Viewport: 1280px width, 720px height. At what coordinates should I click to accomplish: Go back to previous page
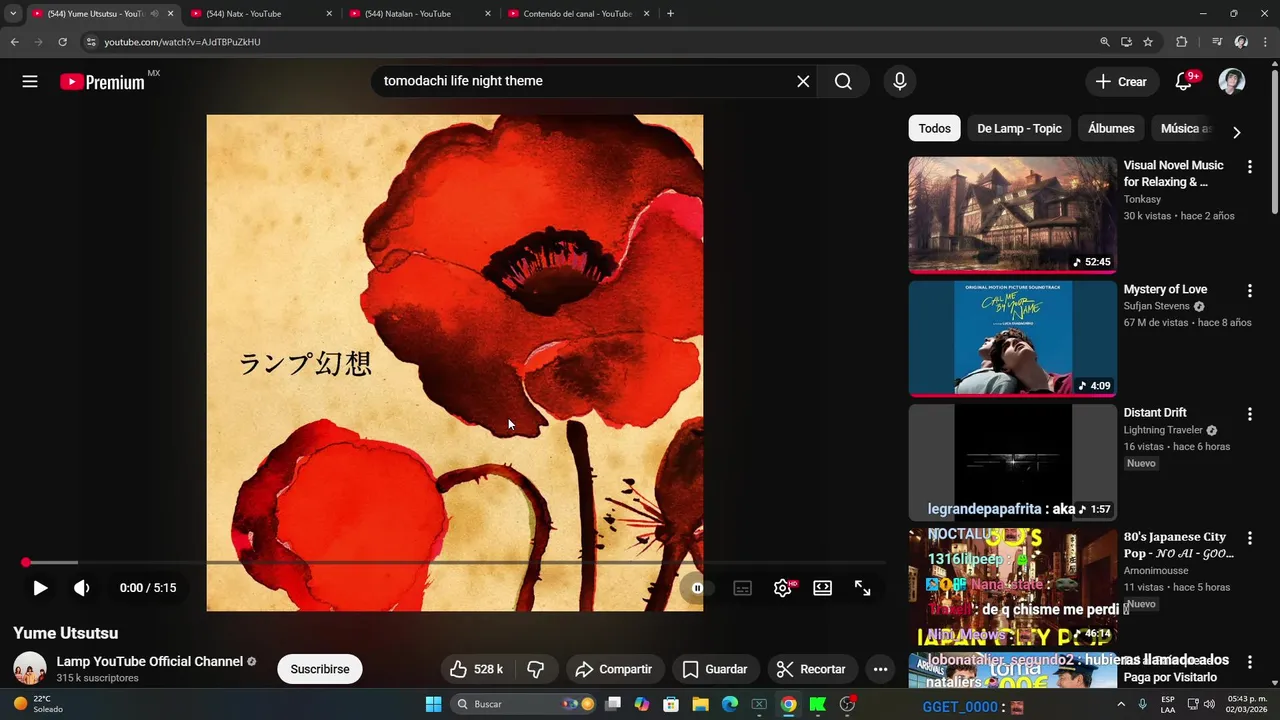[14, 42]
